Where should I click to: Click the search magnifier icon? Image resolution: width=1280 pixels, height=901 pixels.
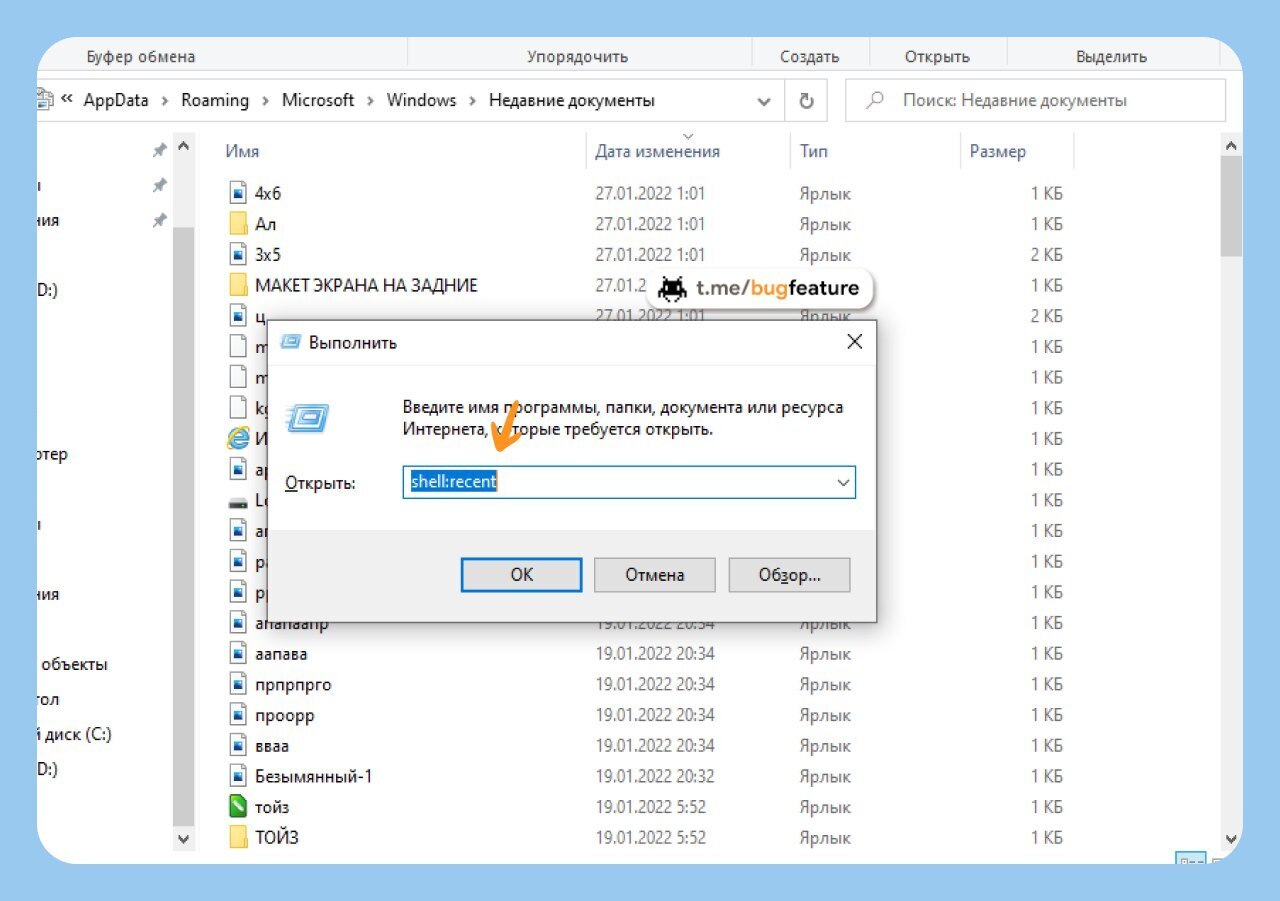[x=875, y=101]
